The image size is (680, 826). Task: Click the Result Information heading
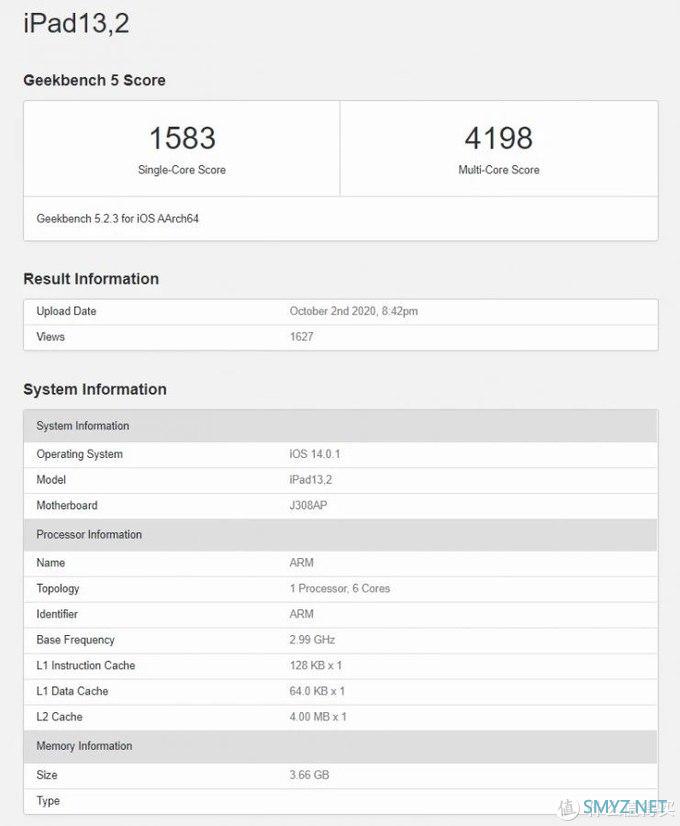pos(91,279)
